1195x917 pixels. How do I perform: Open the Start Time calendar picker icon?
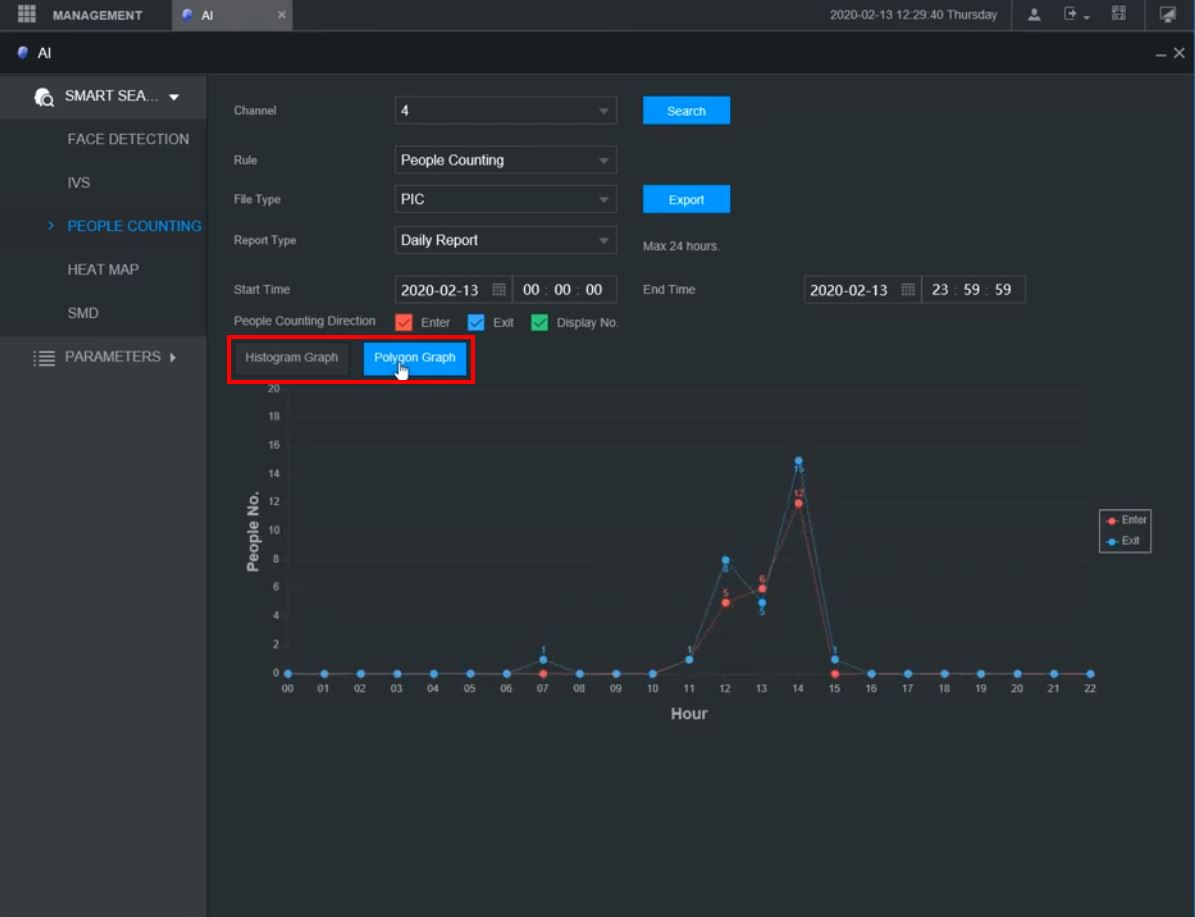(499, 290)
